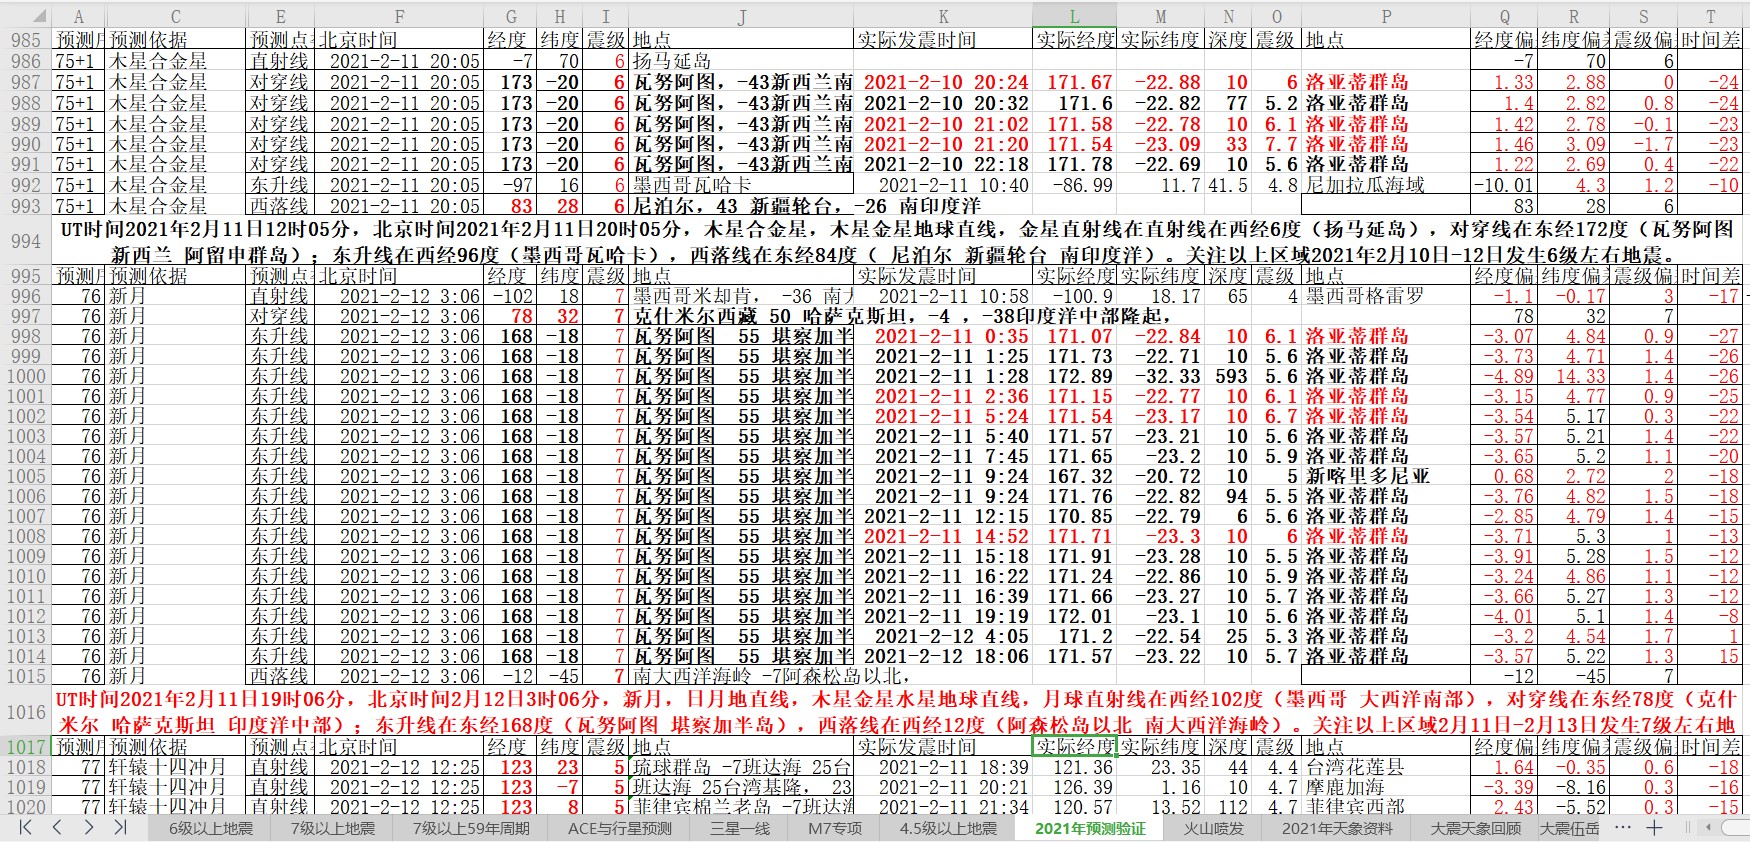This screenshot has height=842, width=1750.
Task: Click cell 2021-2-10 20:24
Action: coord(943,82)
